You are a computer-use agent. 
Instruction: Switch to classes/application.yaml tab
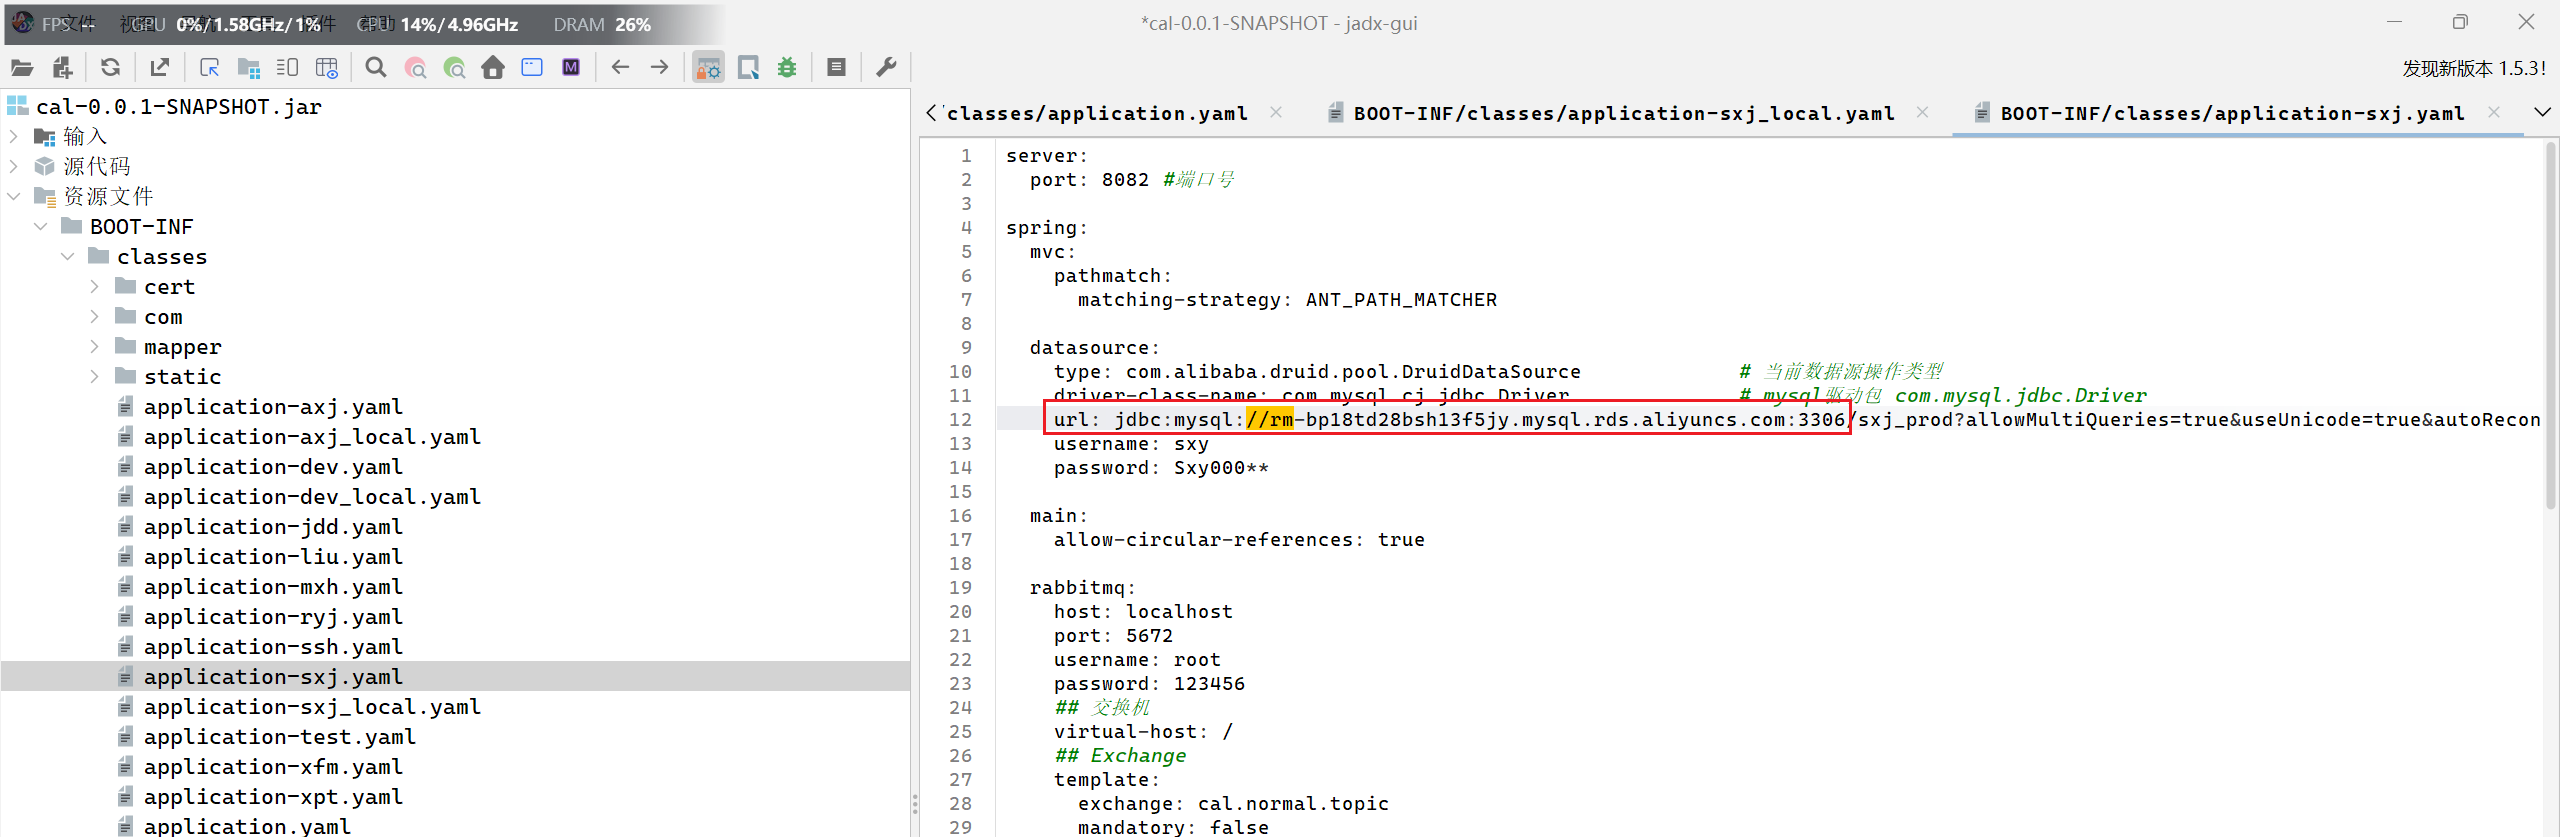pos(1096,114)
